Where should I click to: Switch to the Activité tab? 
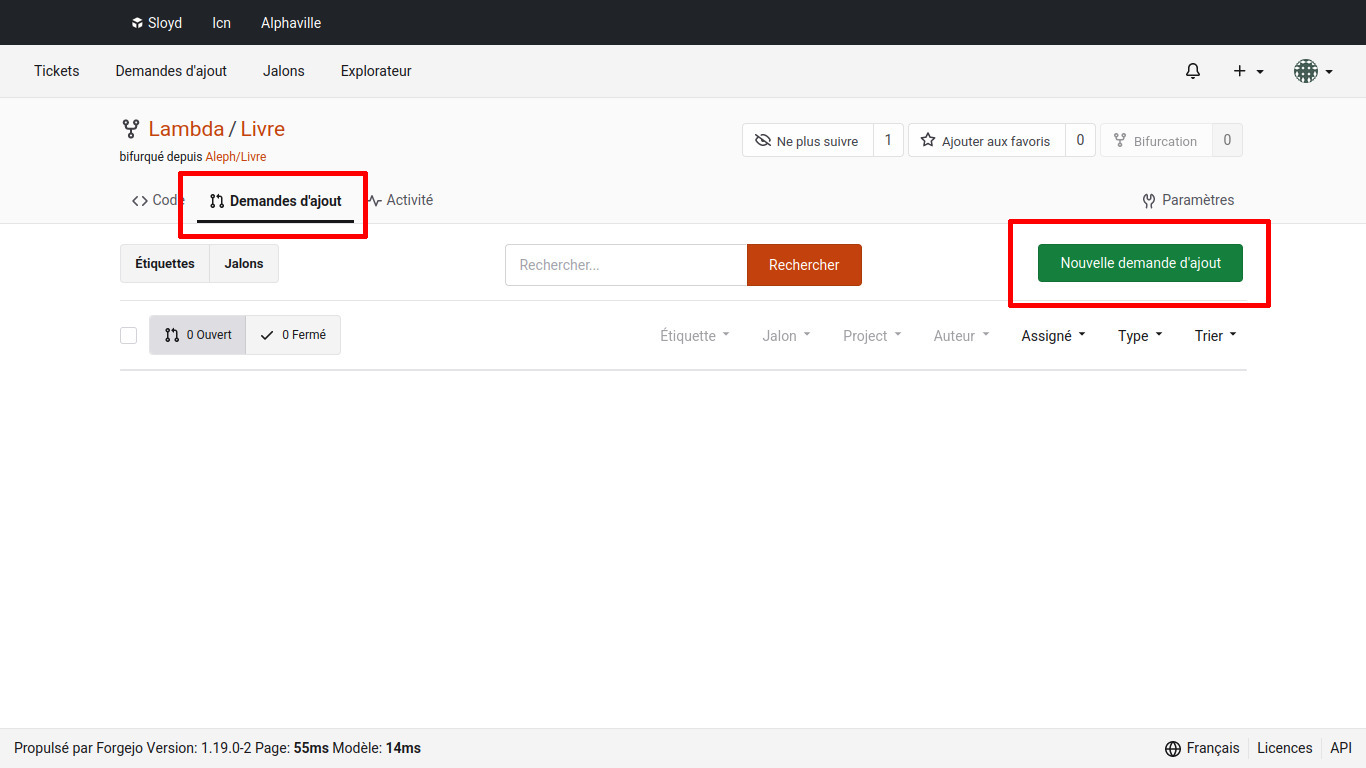click(400, 200)
